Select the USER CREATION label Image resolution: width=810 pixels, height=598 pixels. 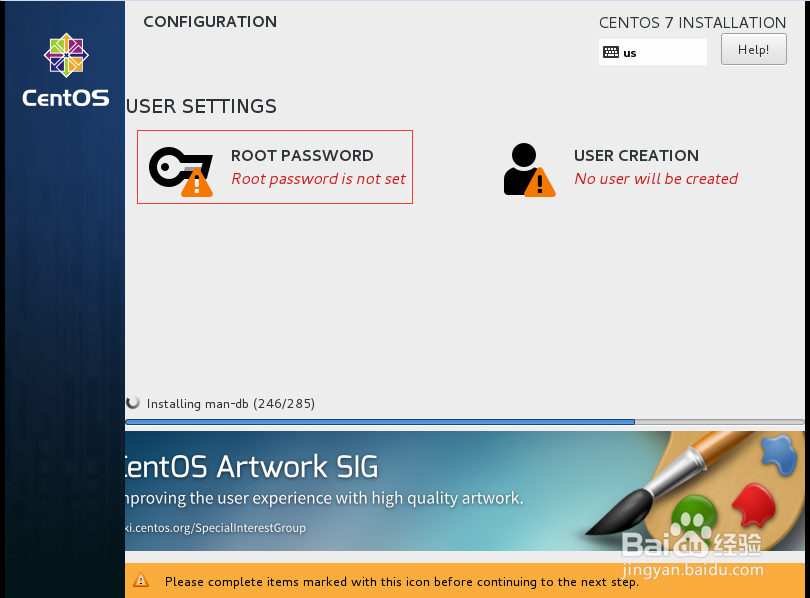tap(636, 155)
